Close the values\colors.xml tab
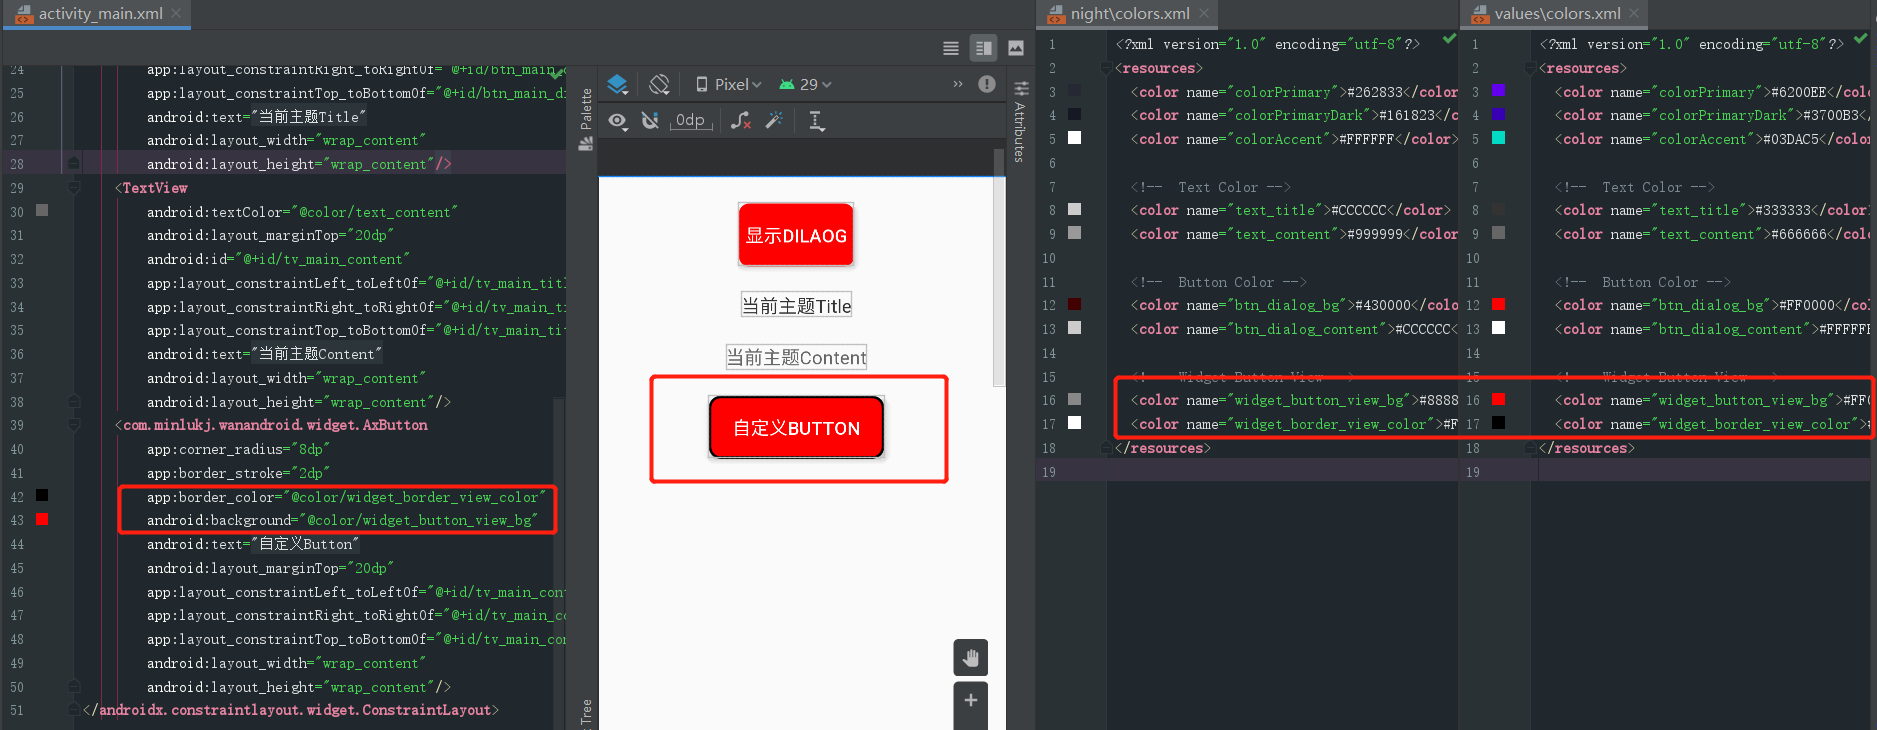Image resolution: width=1877 pixels, height=730 pixels. click(x=1634, y=13)
